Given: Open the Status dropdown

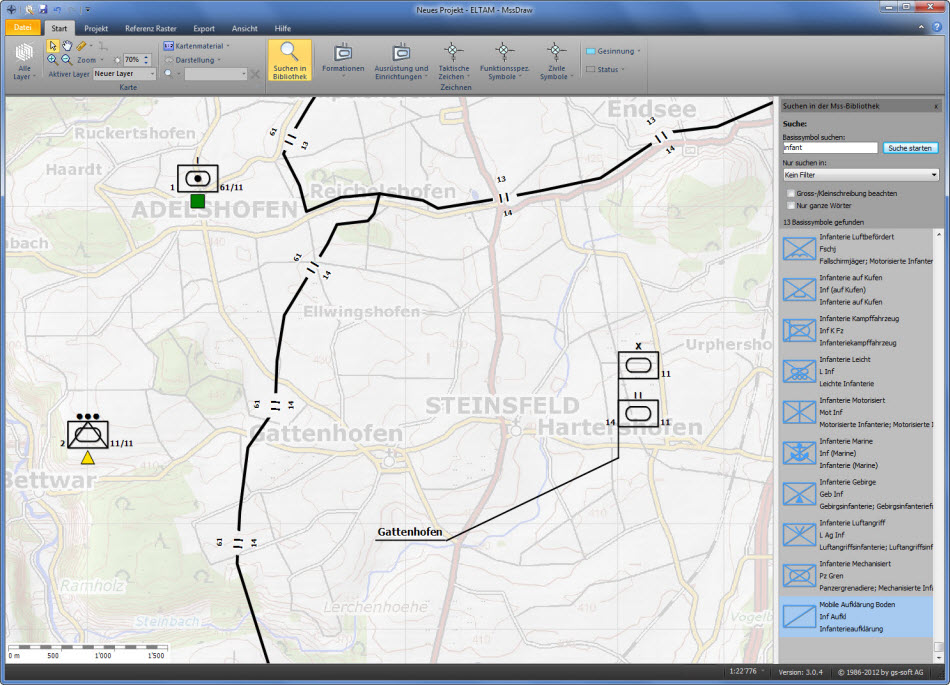Looking at the screenshot, I should coord(605,69).
